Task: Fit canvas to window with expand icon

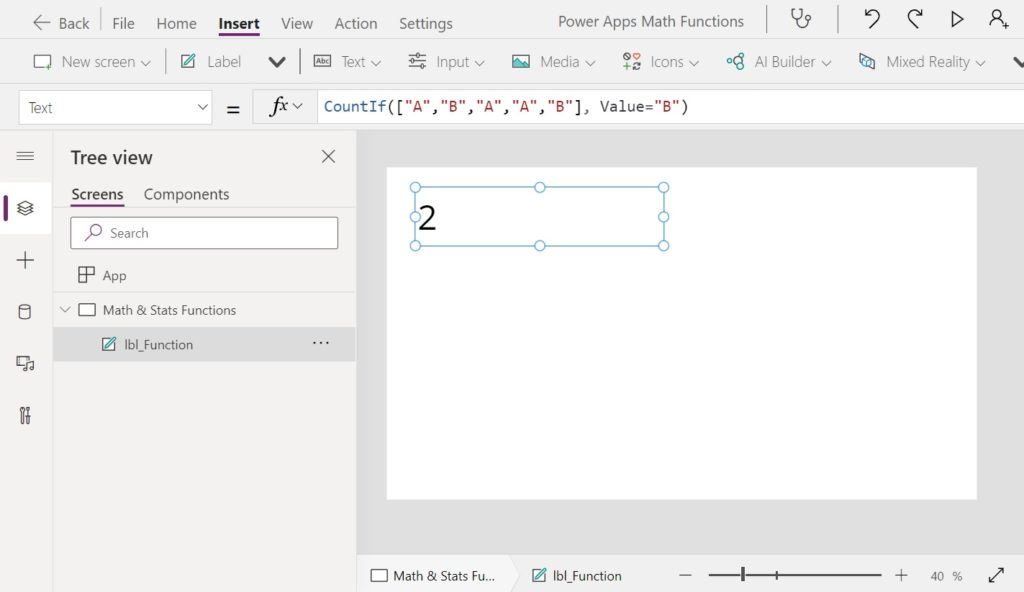Action: [996, 575]
